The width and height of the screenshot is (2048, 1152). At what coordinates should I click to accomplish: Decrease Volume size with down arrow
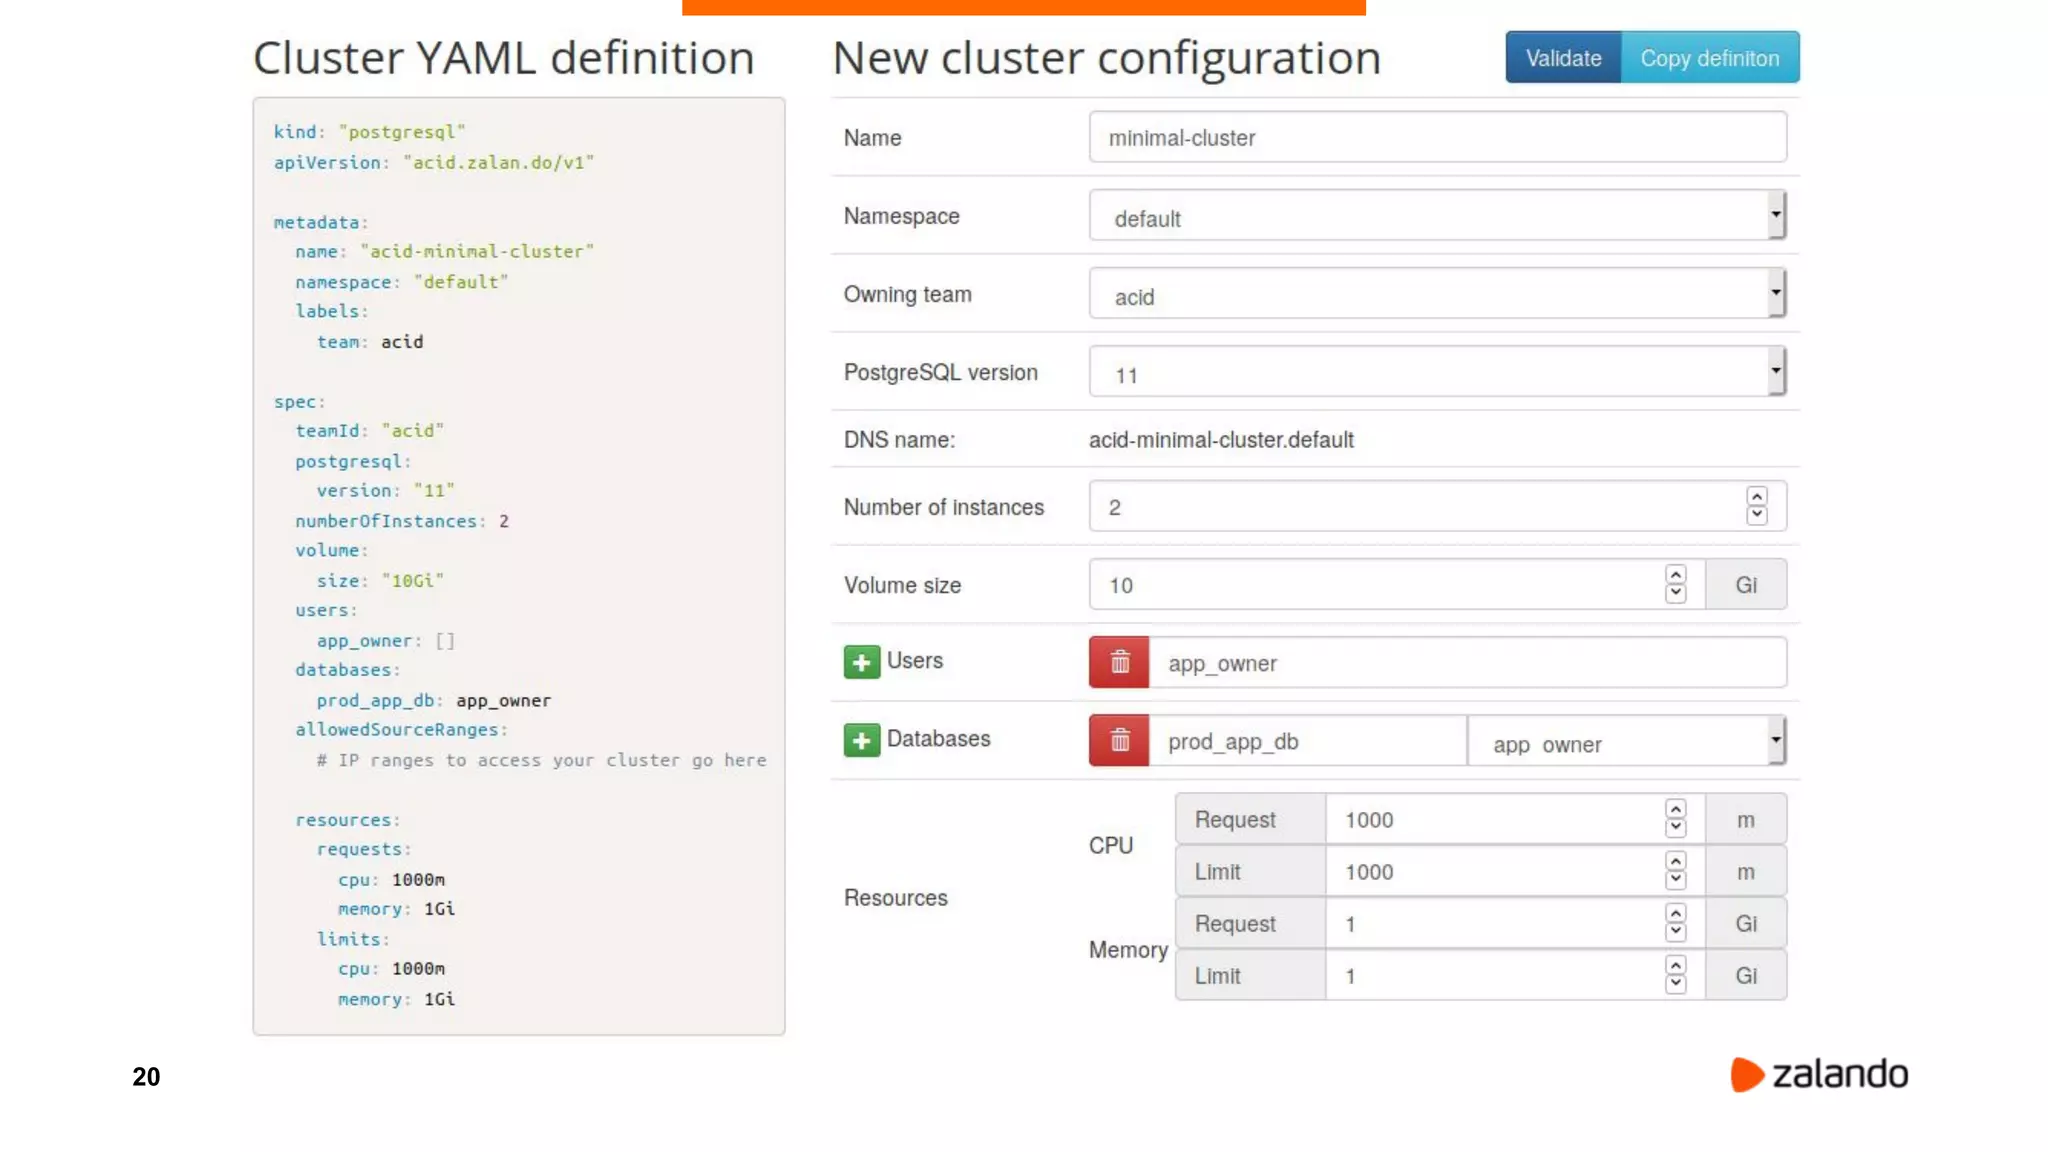pos(1675,594)
